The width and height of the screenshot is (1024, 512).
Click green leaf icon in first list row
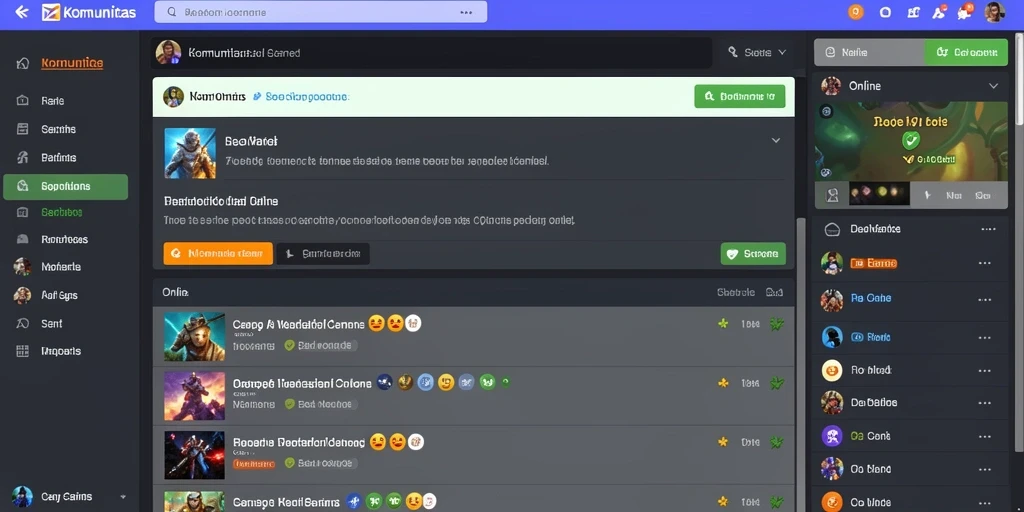[x=776, y=323]
